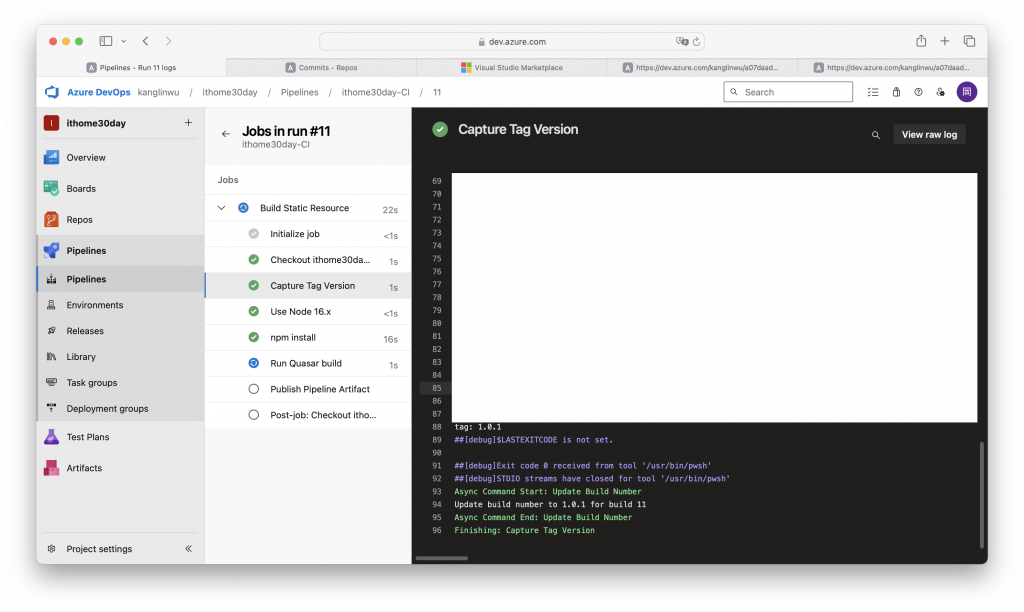
Task: Click the log horizontal scrollbar
Action: point(442,558)
